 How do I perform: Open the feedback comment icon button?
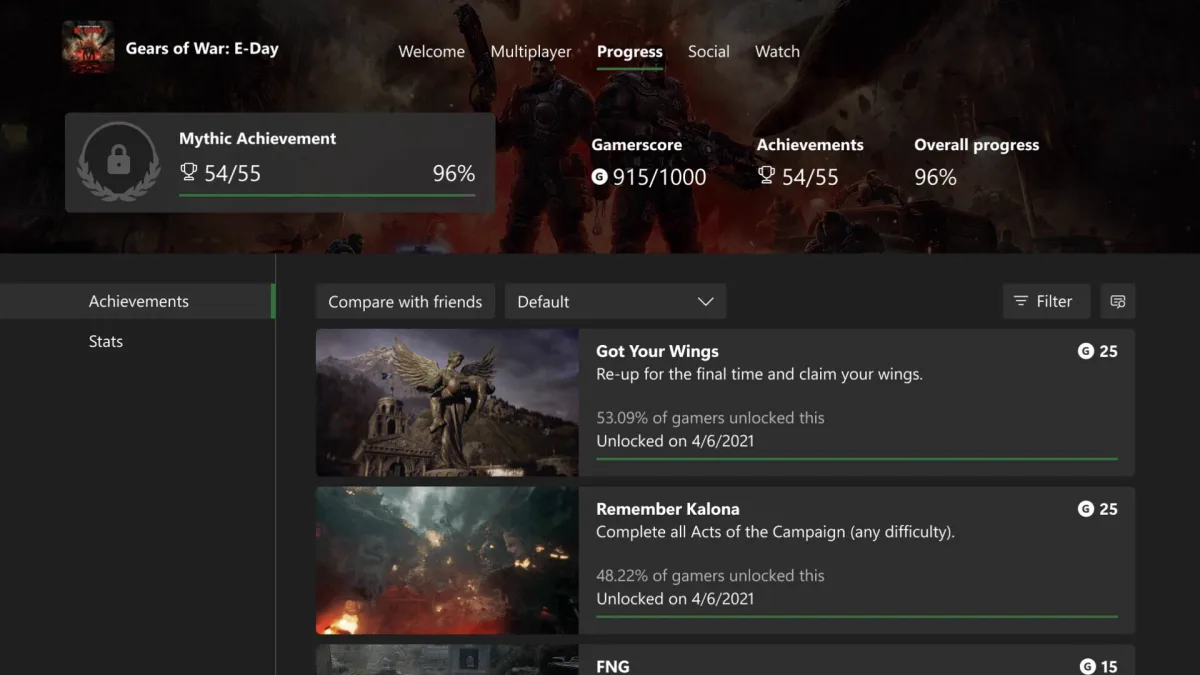click(1118, 301)
